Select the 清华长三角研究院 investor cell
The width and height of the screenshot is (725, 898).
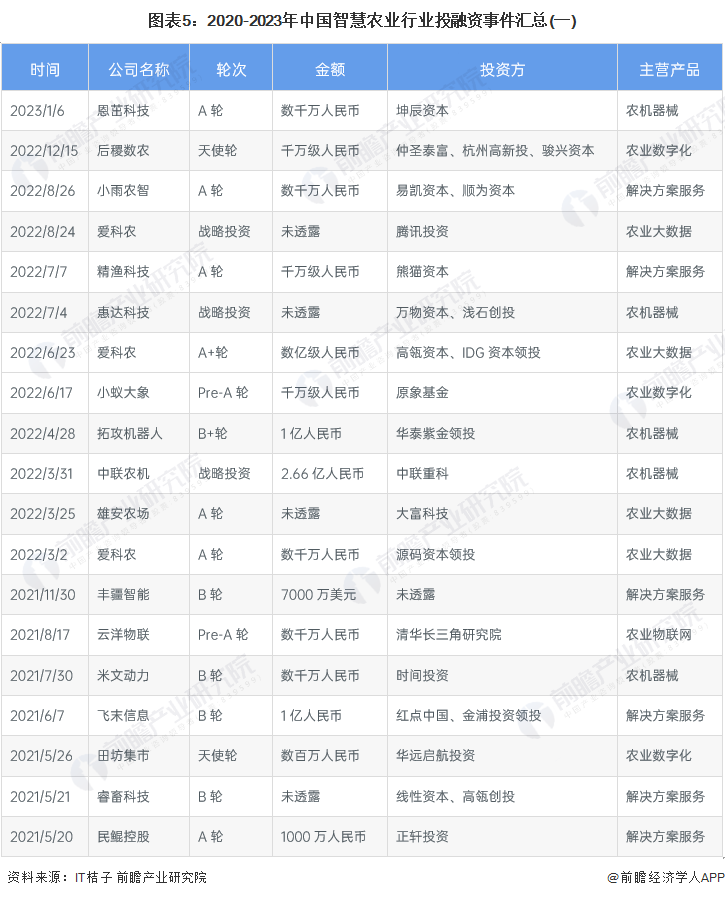pos(449,634)
